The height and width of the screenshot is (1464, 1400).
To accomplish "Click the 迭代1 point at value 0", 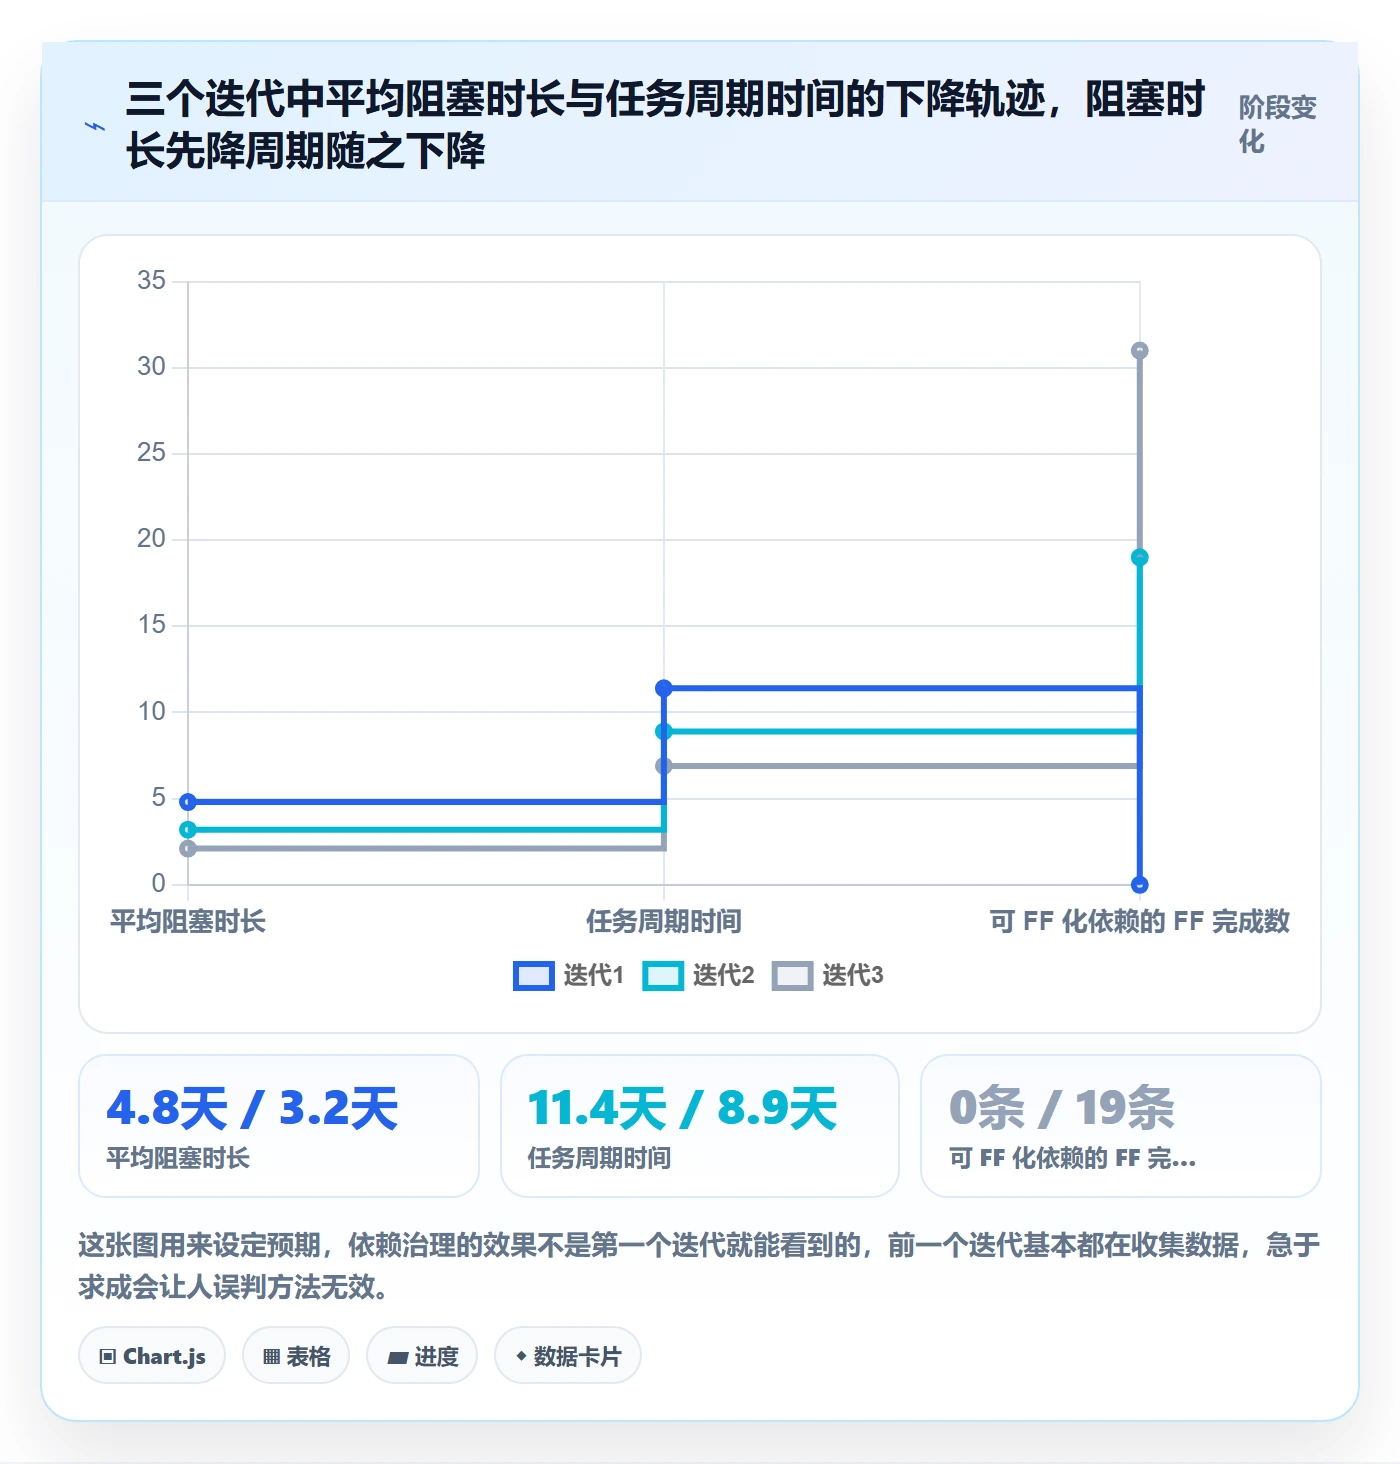I will click(x=1140, y=885).
